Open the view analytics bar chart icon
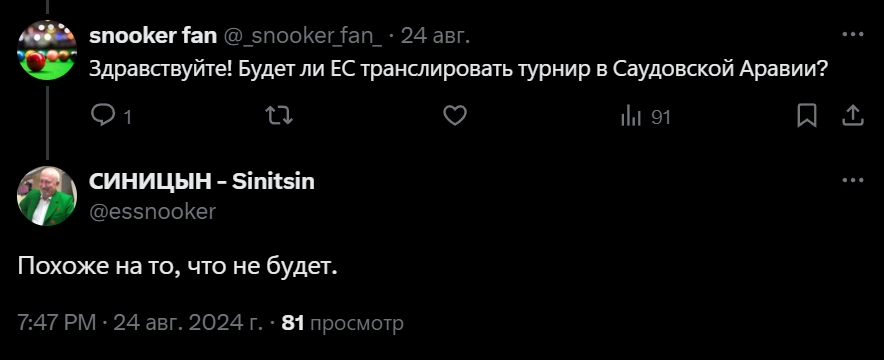Viewport: 884px width, 360px height. pyautogui.click(x=631, y=117)
